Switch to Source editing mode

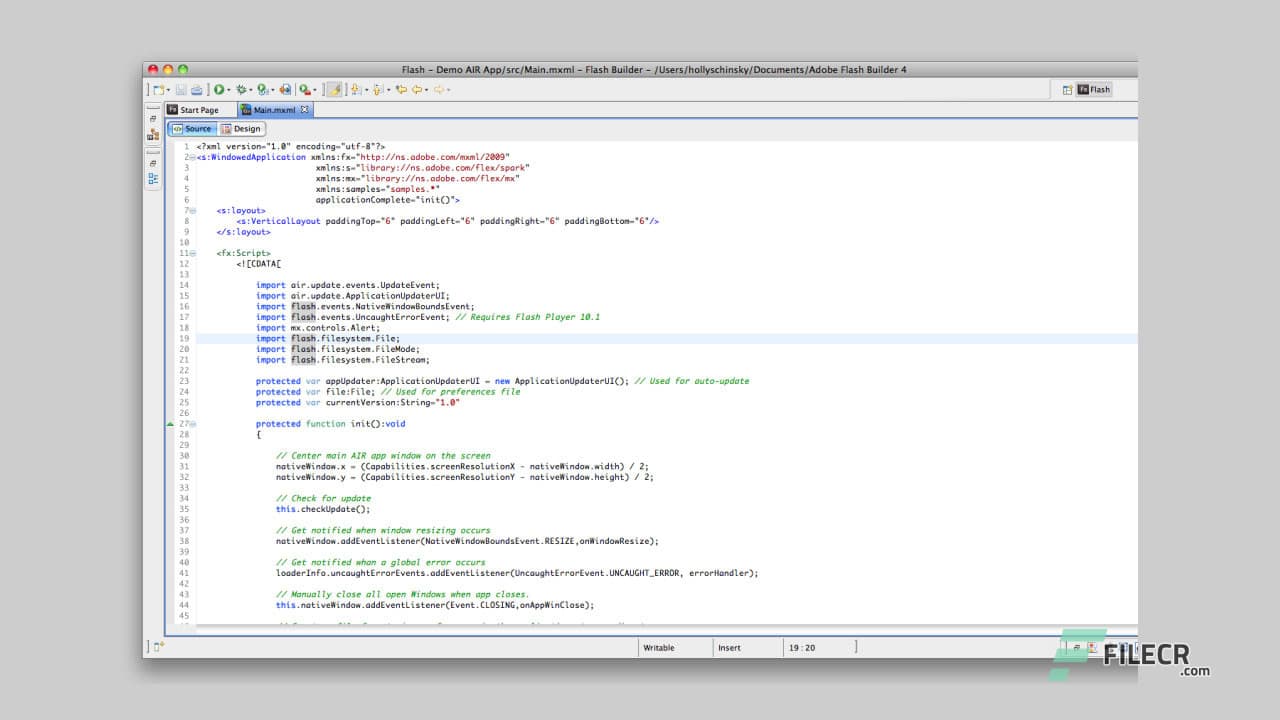click(193, 128)
